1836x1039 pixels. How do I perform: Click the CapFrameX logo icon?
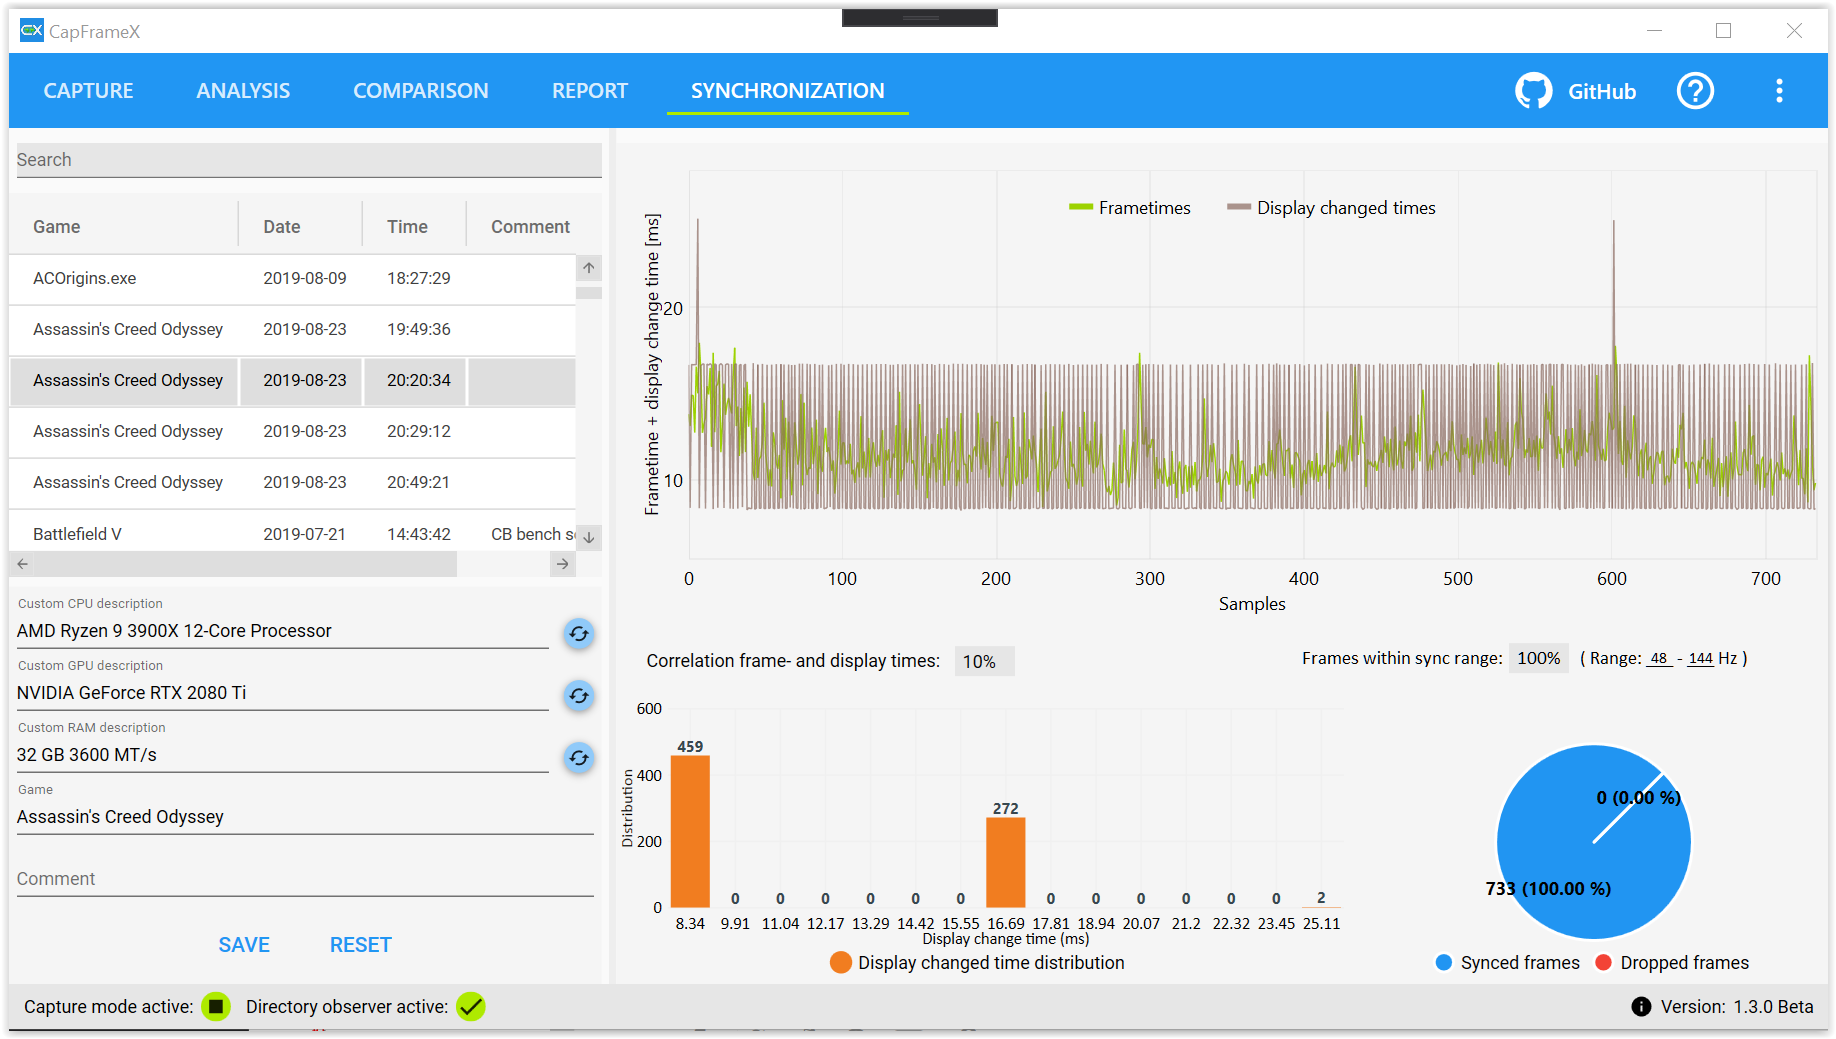(x=31, y=30)
